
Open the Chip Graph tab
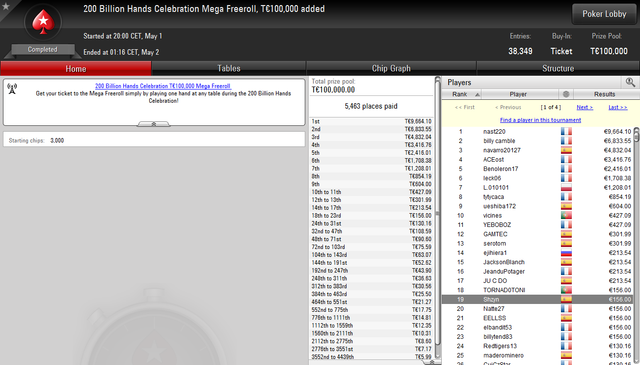tap(391, 69)
